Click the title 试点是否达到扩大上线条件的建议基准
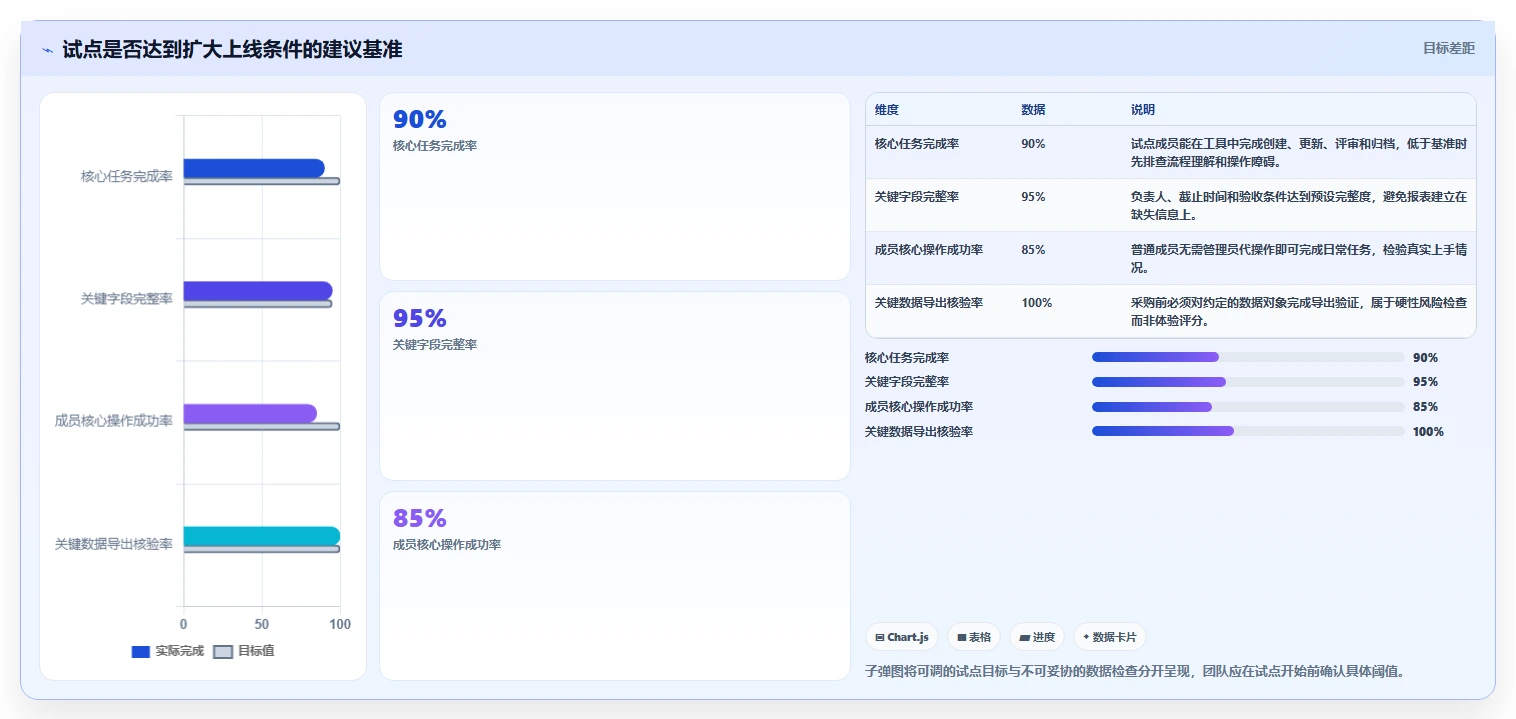Image resolution: width=1516 pixels, height=719 pixels. tap(232, 50)
